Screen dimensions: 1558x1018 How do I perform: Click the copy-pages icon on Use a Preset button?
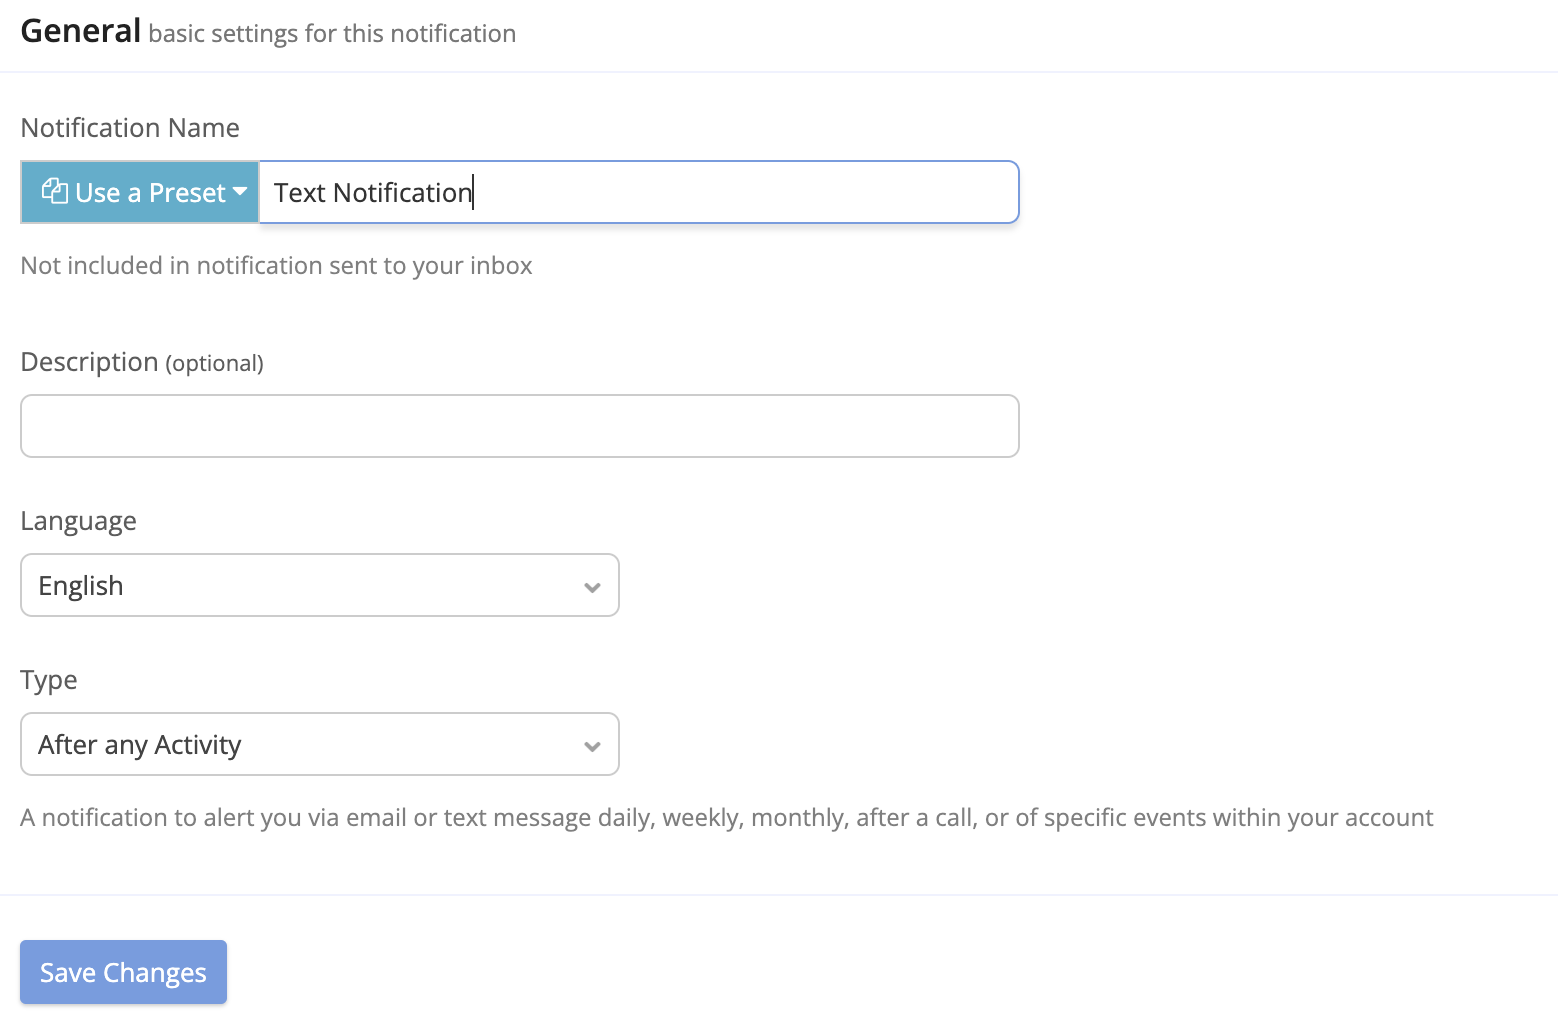pyautogui.click(x=55, y=191)
